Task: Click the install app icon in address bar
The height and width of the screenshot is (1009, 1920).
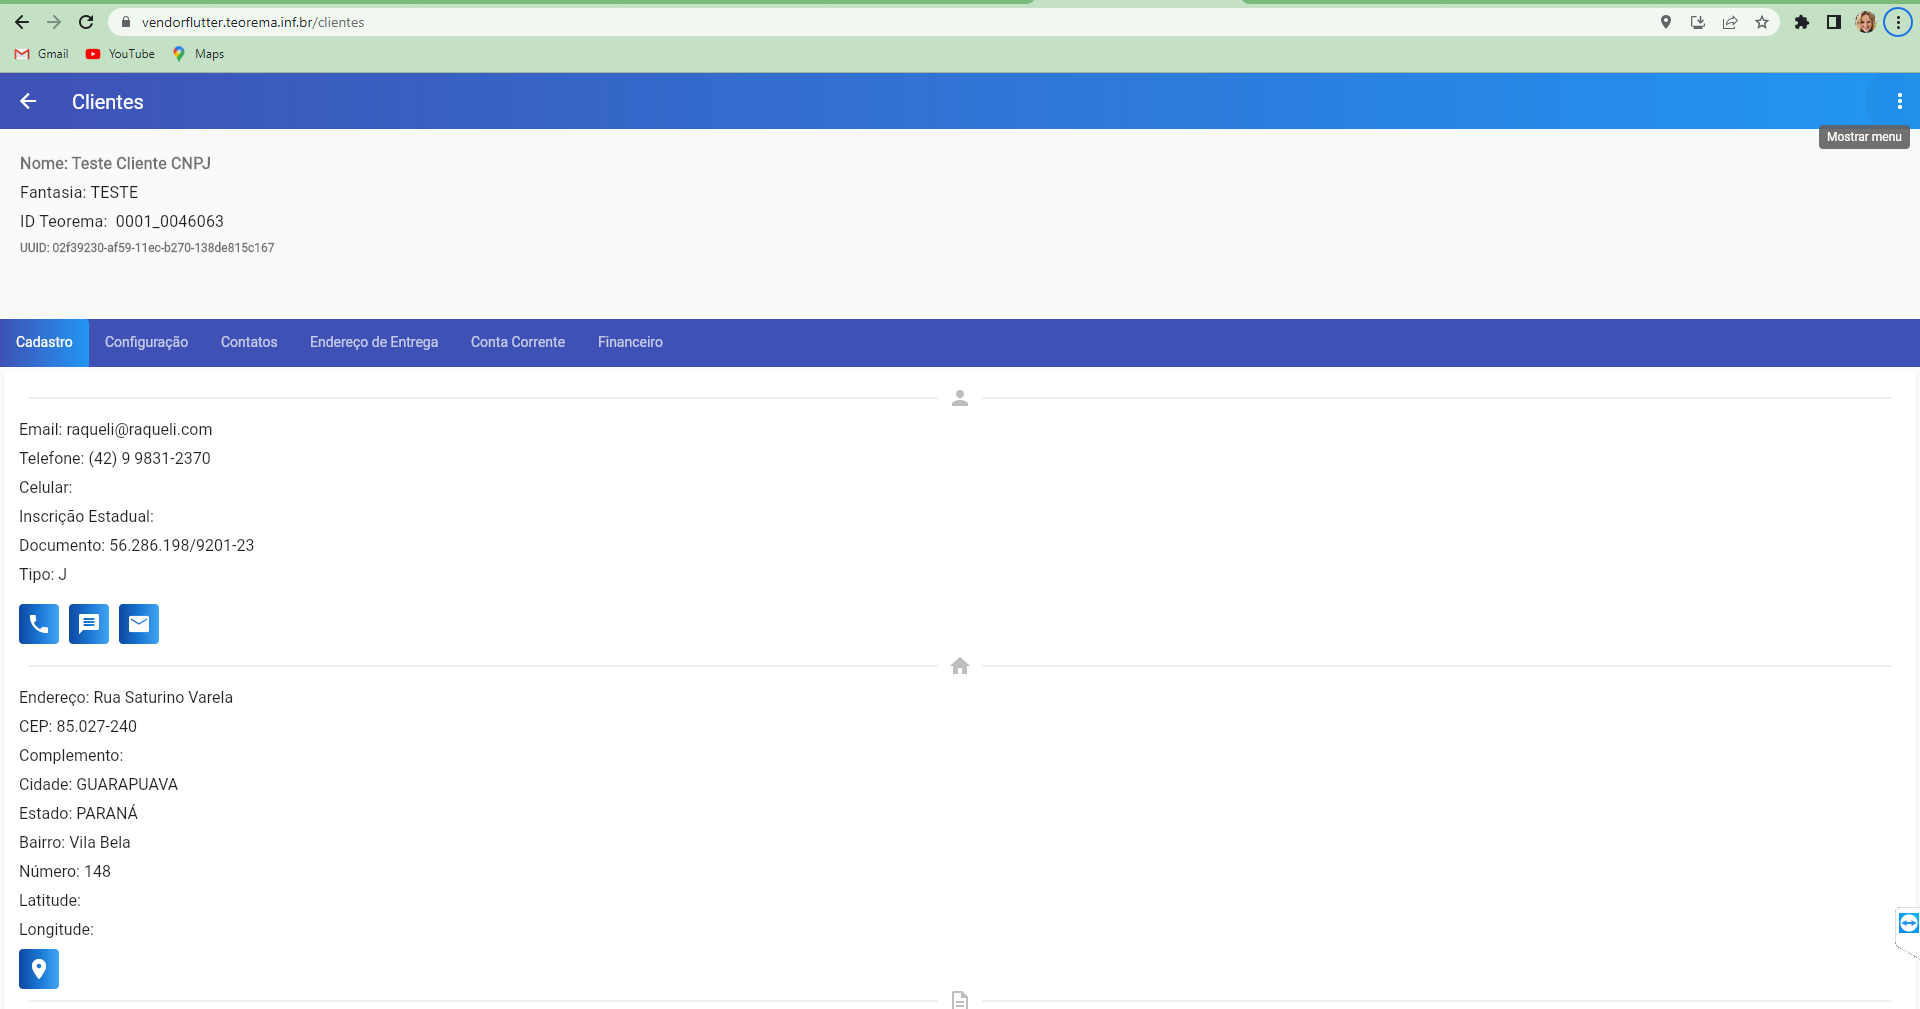Action: pos(1698,22)
